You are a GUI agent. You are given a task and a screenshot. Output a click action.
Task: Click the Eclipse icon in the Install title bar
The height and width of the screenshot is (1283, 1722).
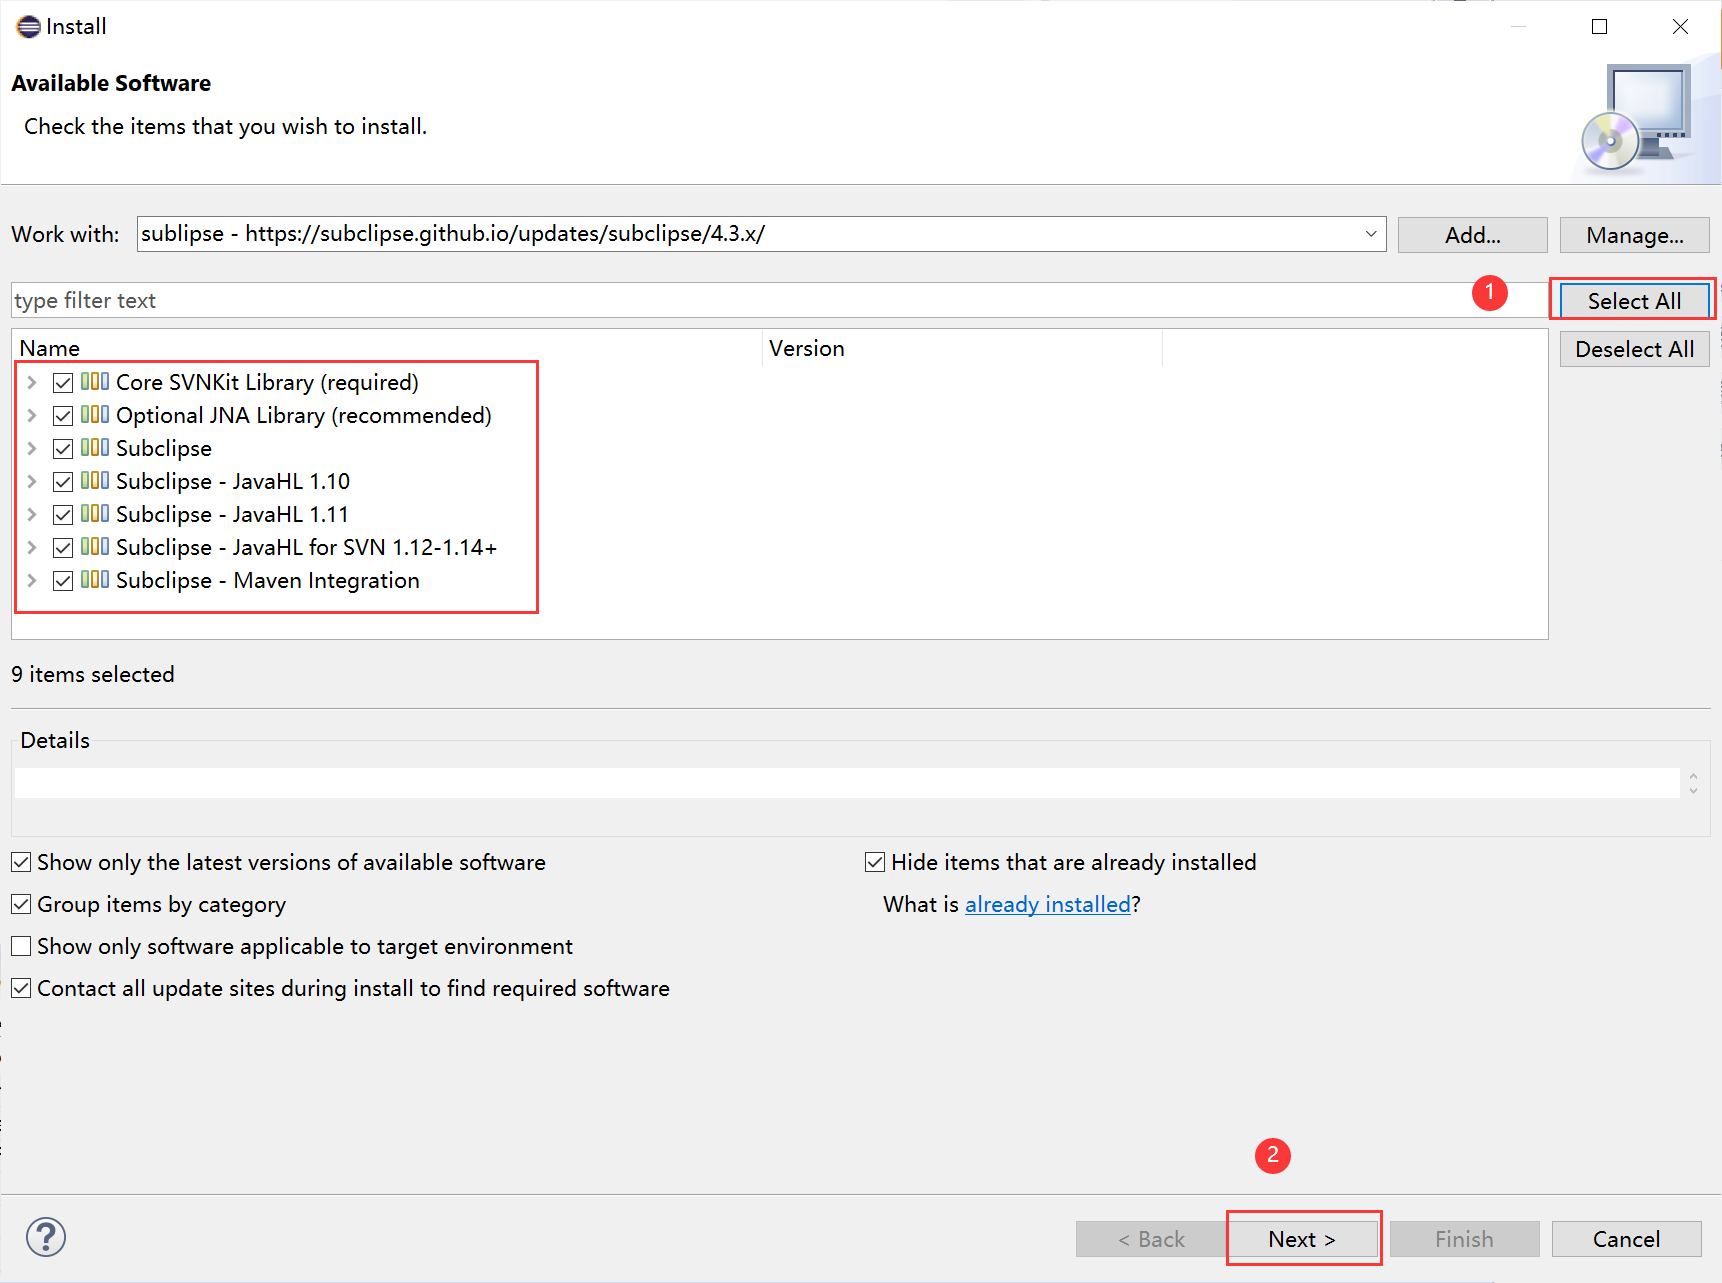point(28,27)
